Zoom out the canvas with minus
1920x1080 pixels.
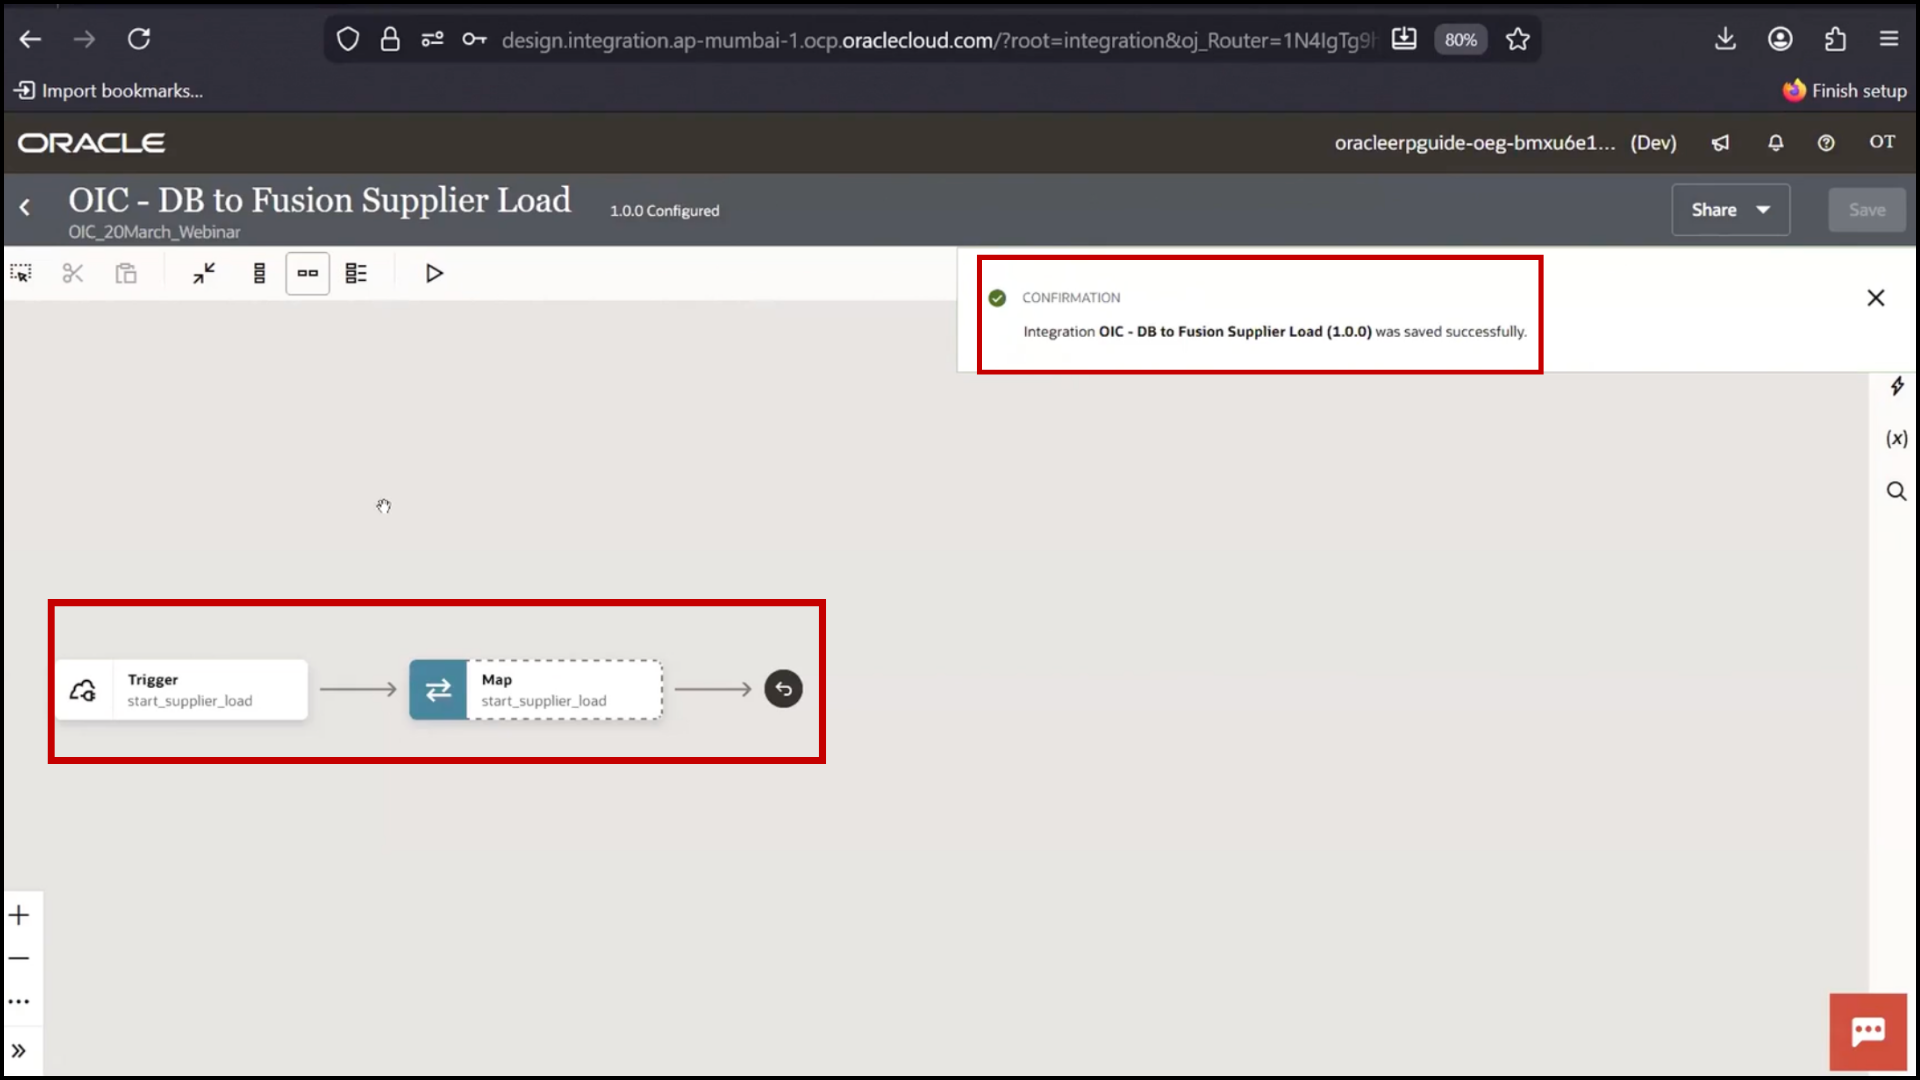click(x=19, y=958)
